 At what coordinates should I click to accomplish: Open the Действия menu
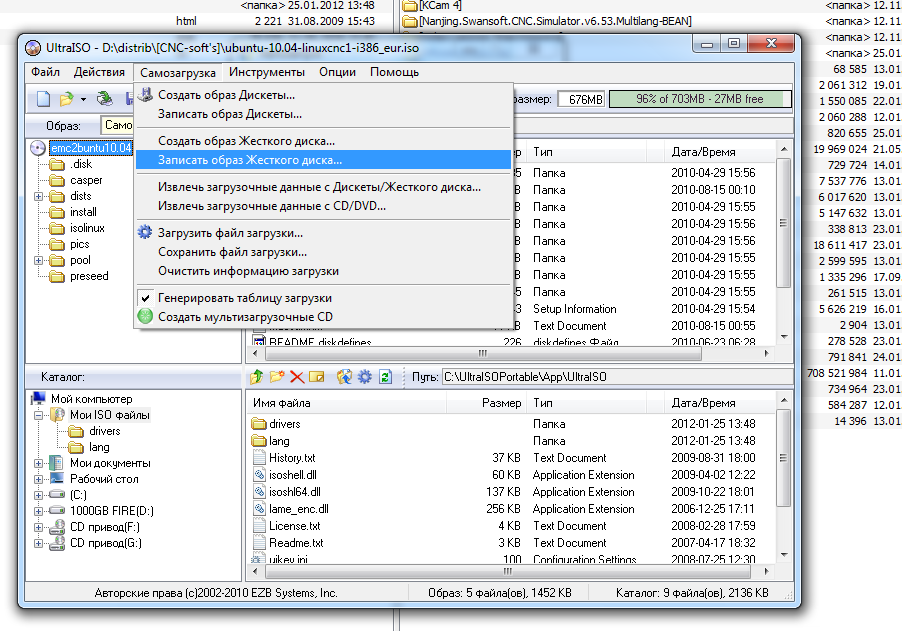(x=99, y=72)
